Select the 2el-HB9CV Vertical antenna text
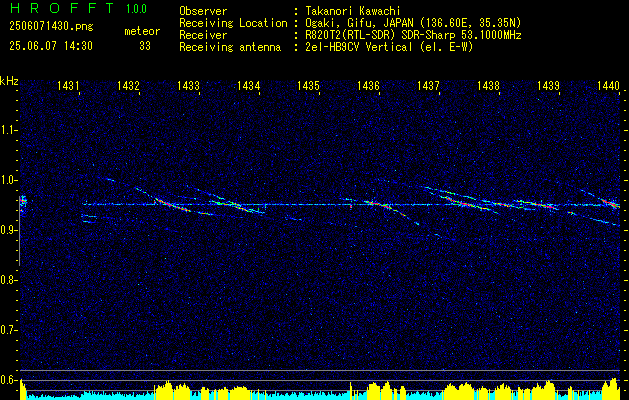The width and height of the screenshot is (629, 400). [389, 47]
